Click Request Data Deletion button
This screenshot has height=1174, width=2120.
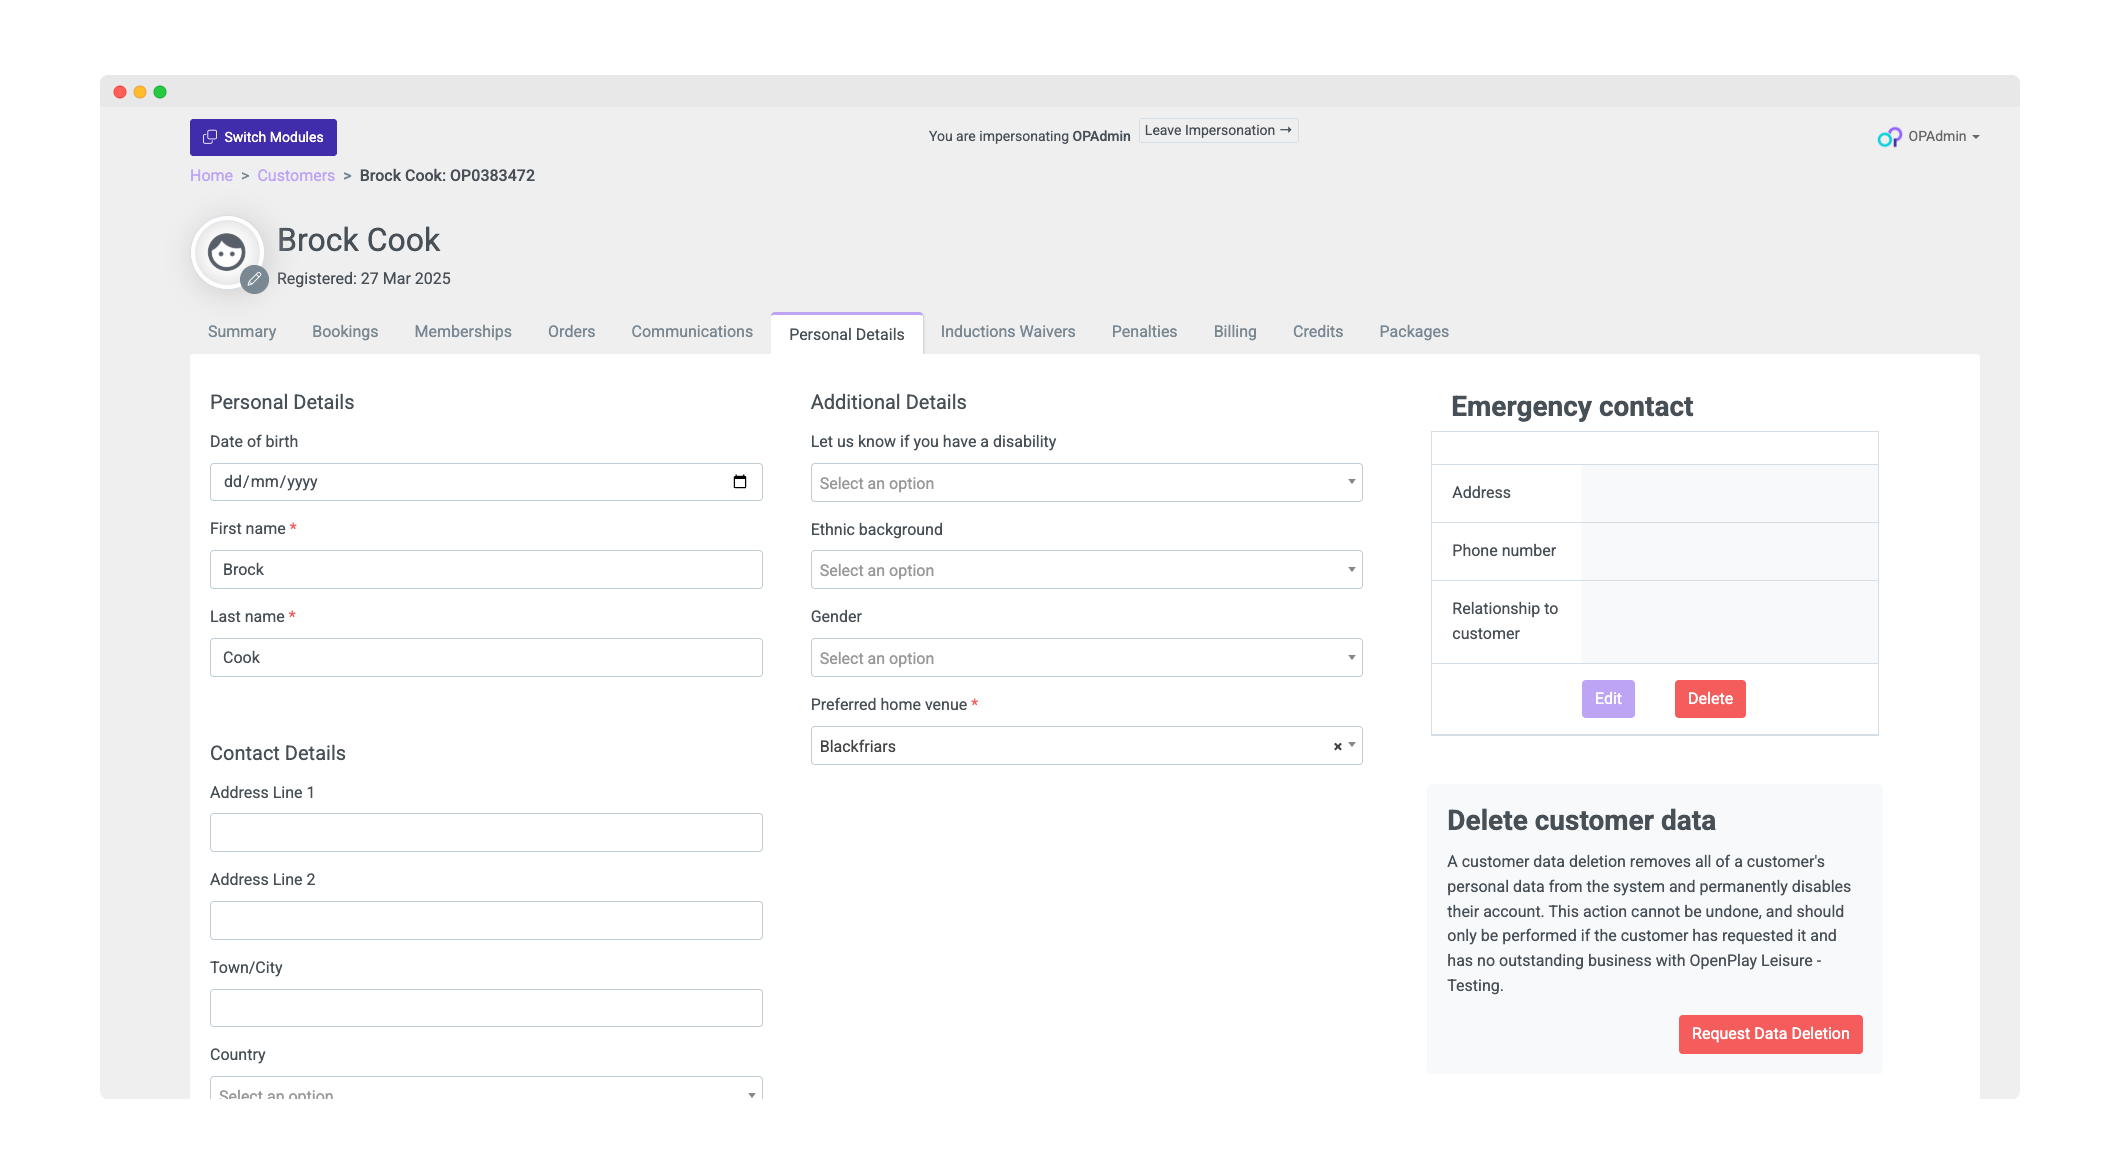click(1770, 1034)
